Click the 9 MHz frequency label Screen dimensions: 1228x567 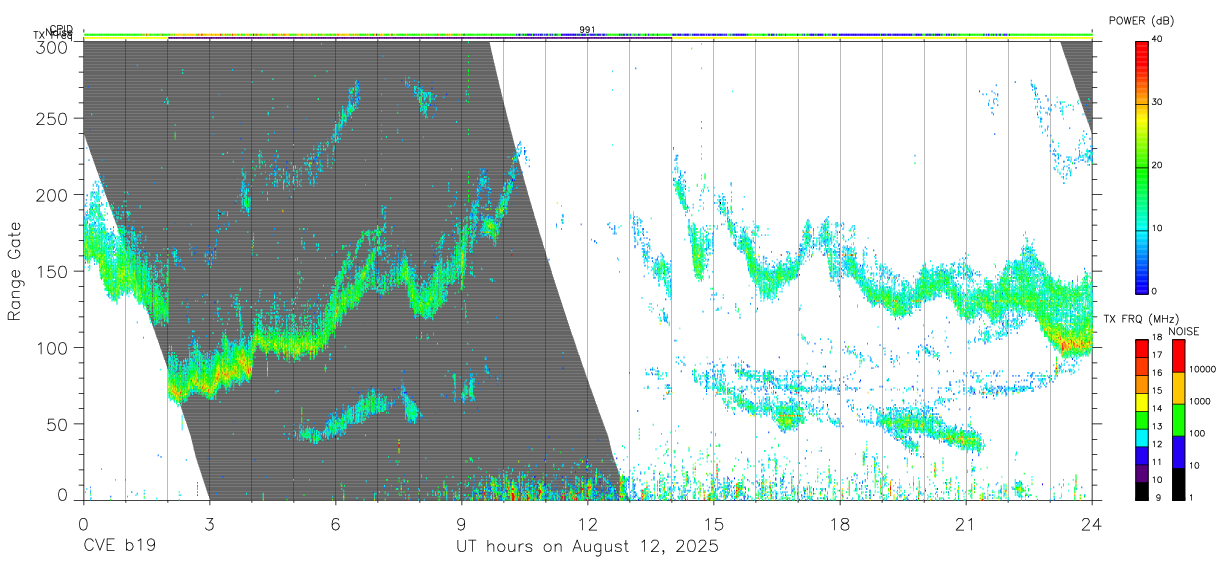click(1157, 497)
